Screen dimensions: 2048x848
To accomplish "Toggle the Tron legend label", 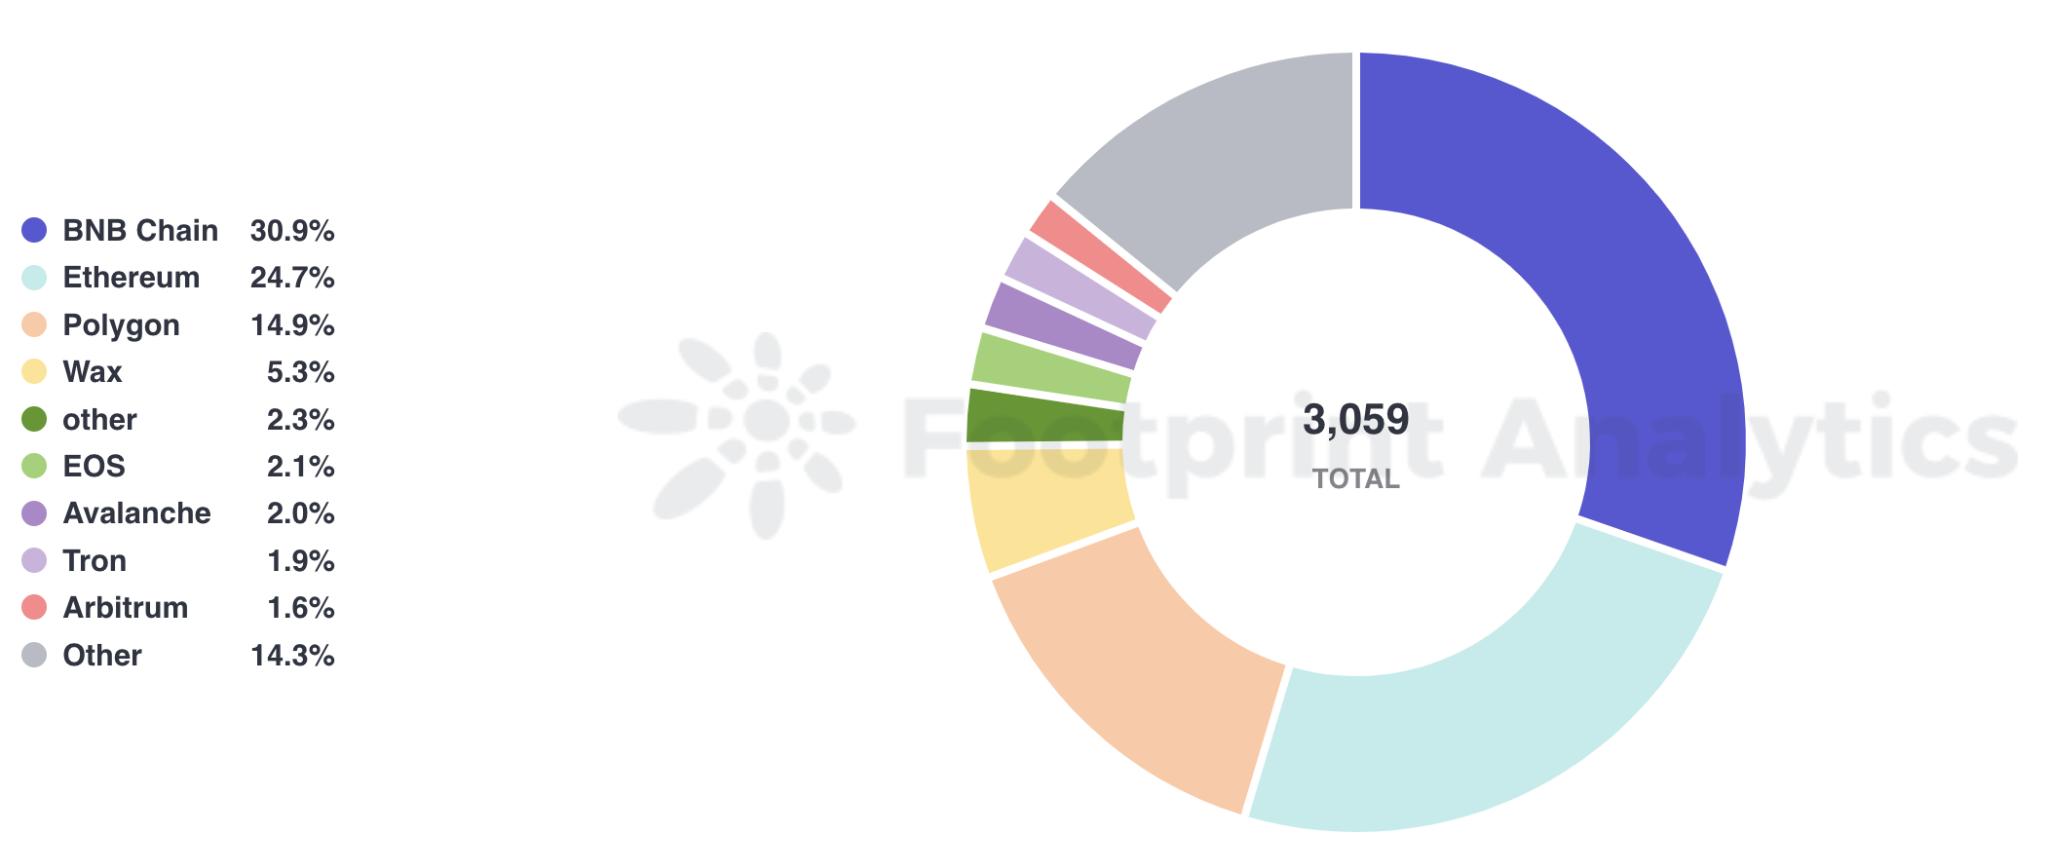I will click(94, 560).
